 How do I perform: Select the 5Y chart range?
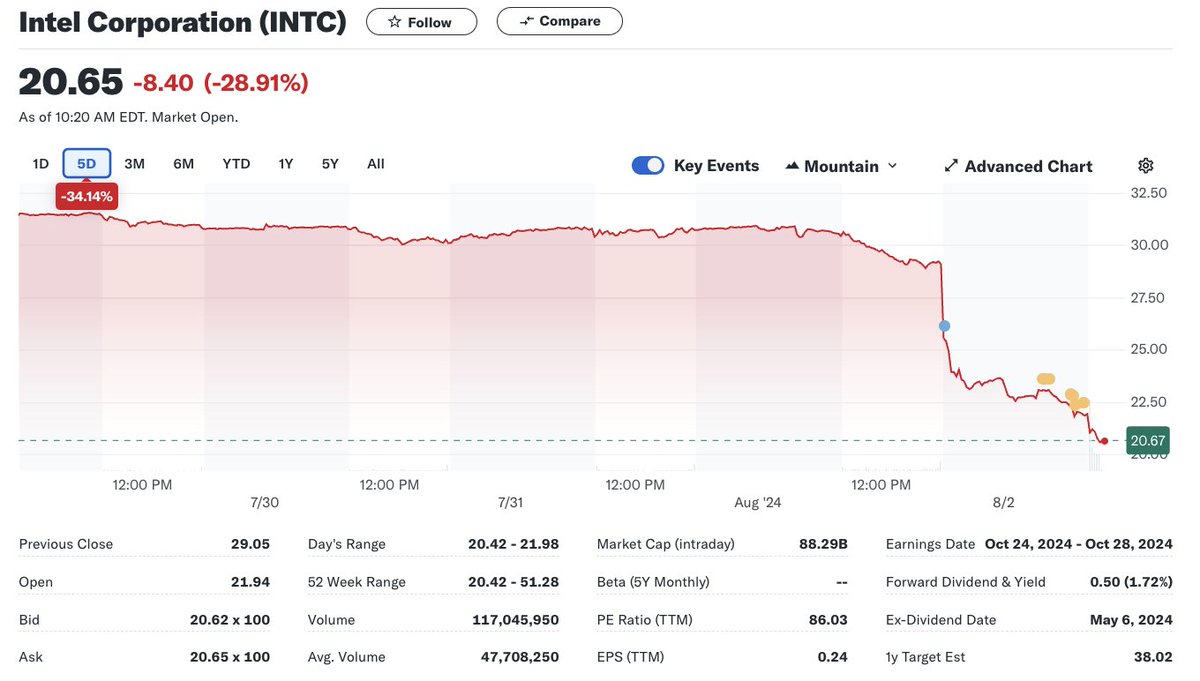(330, 164)
